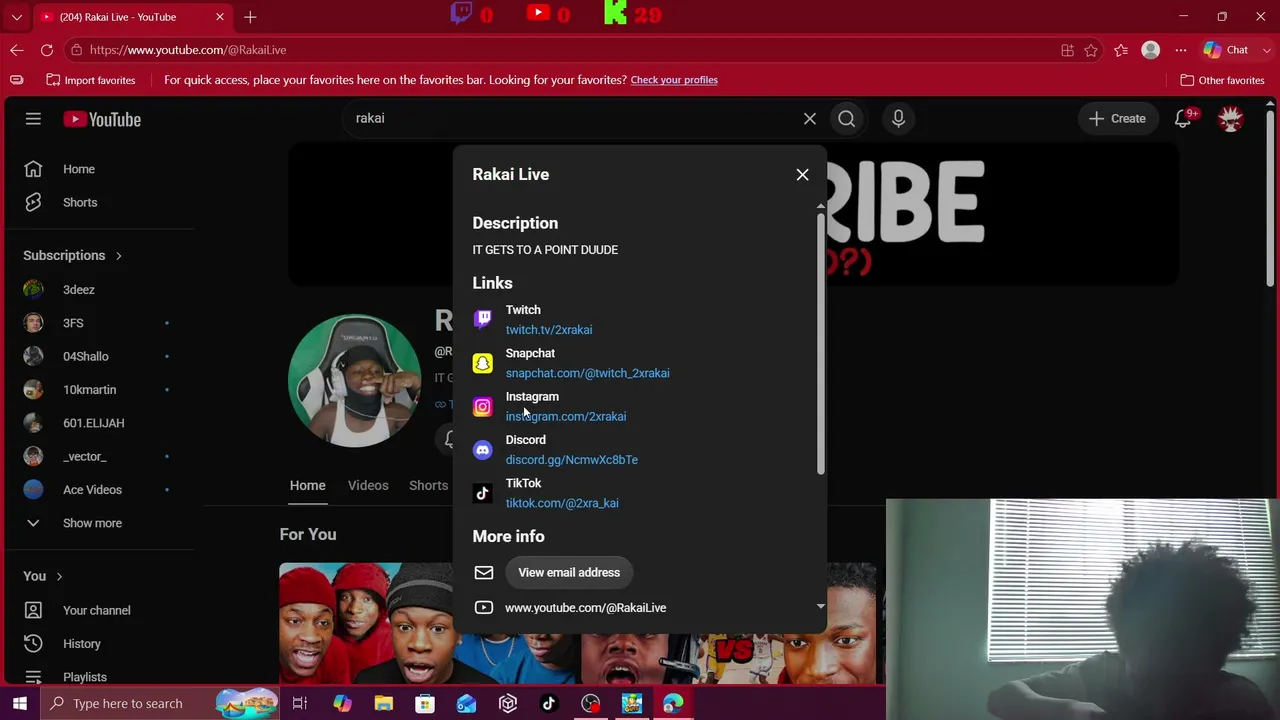Open browser Settings and more menu

coord(1181,50)
